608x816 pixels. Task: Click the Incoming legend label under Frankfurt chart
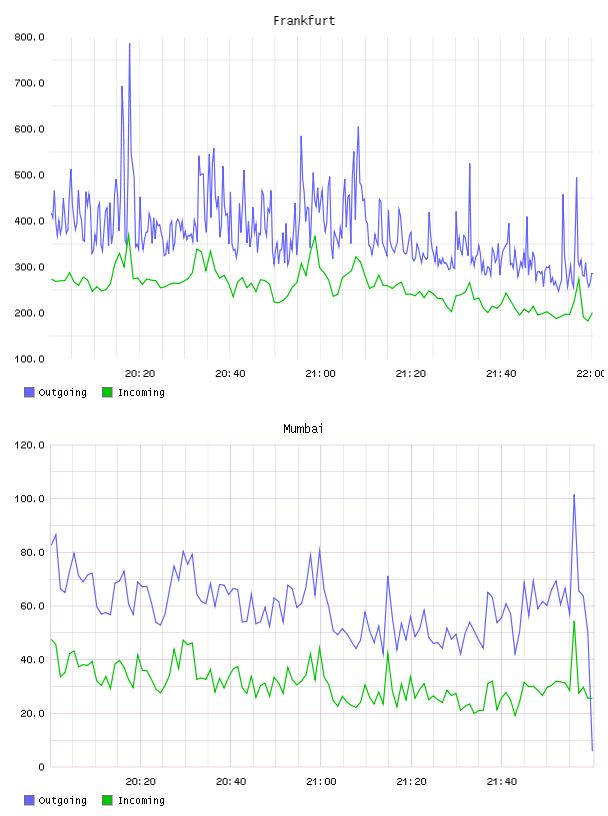[141, 392]
